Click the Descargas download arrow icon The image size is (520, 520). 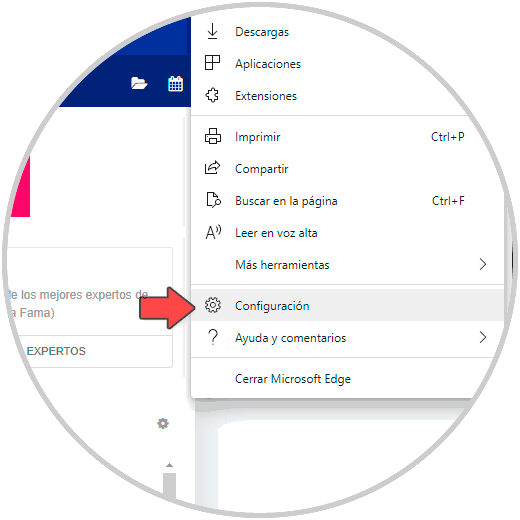212,31
